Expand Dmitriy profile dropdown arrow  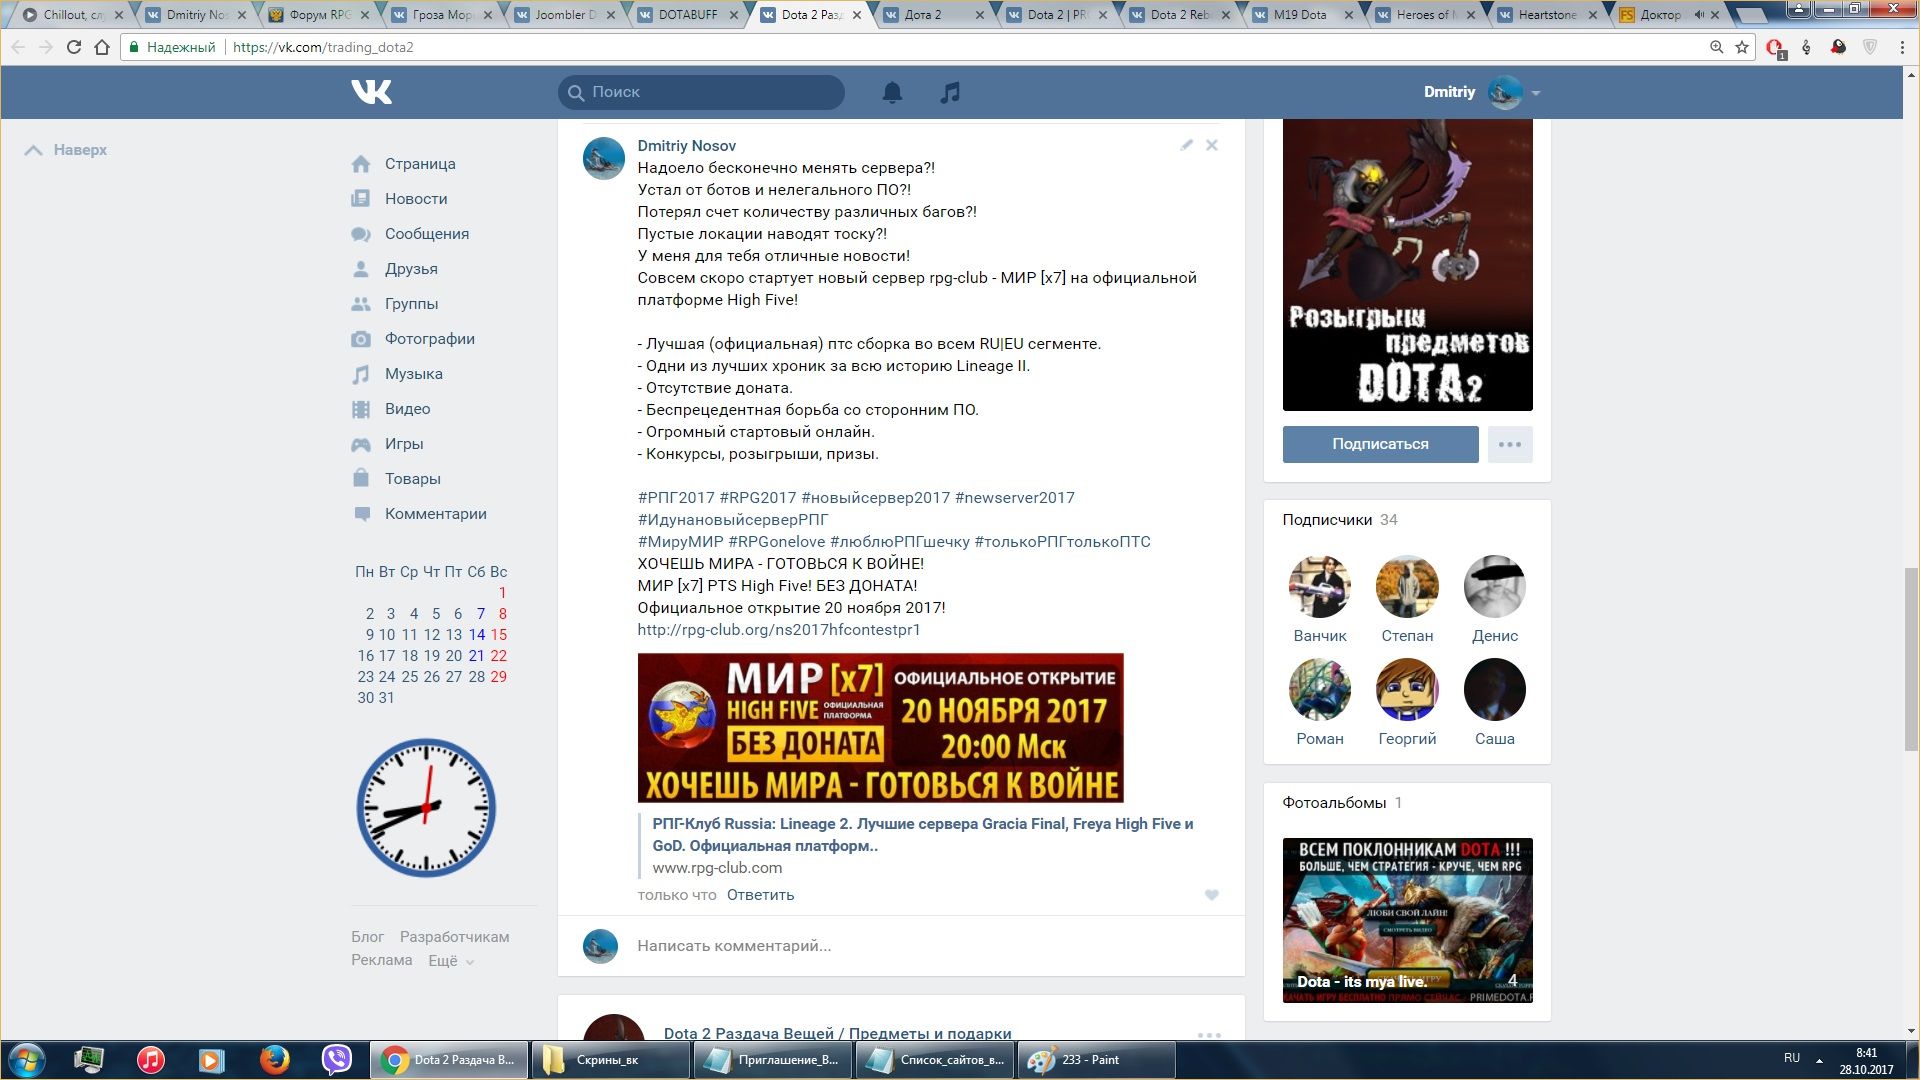1536,93
